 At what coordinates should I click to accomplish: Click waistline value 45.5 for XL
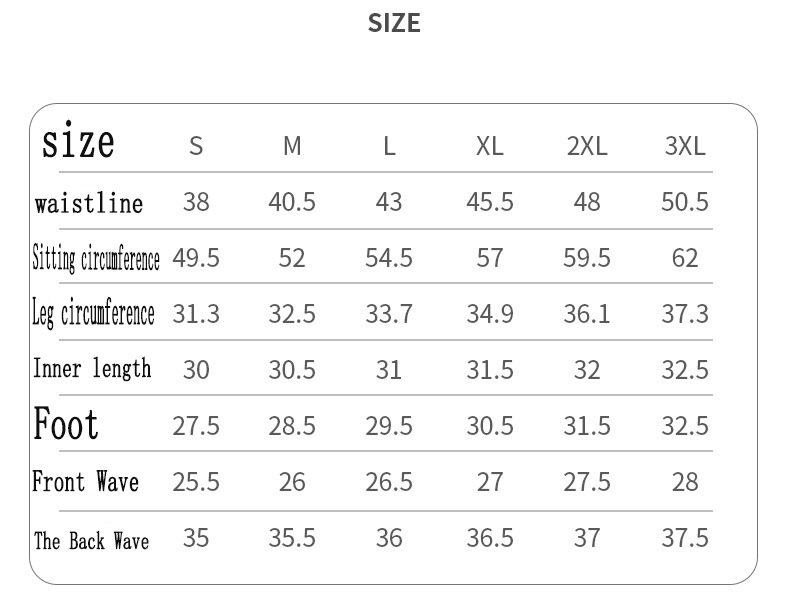coord(490,202)
